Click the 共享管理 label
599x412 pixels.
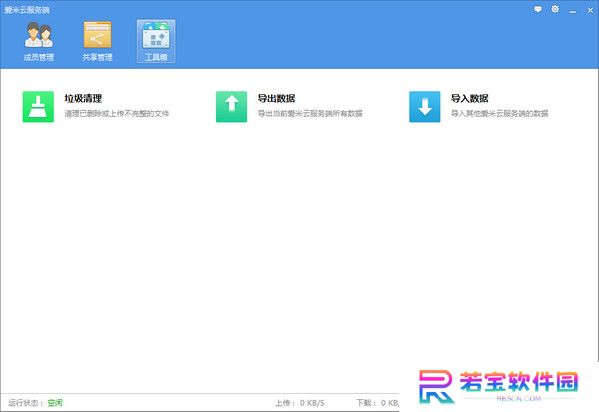97,57
